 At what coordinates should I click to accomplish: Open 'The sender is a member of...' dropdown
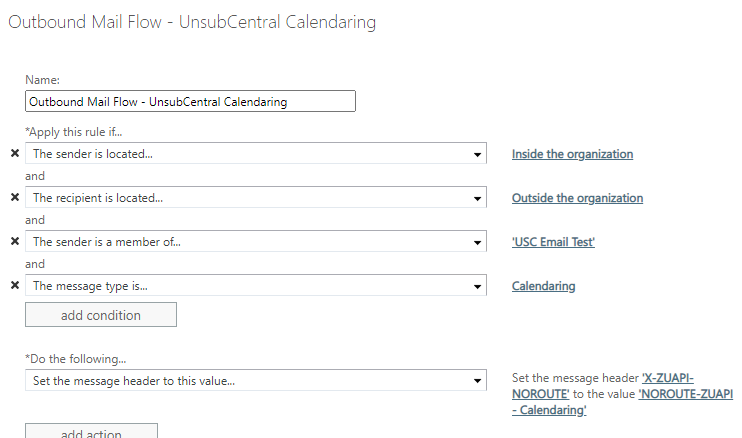point(255,241)
